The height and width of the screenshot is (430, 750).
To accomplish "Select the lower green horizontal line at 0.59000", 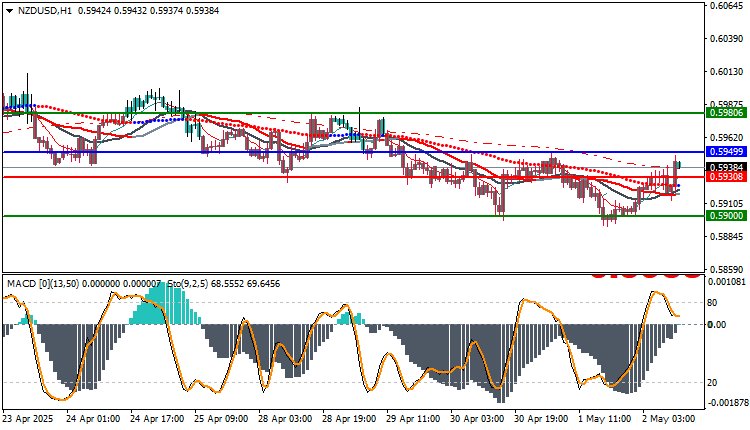I will tap(353, 216).
